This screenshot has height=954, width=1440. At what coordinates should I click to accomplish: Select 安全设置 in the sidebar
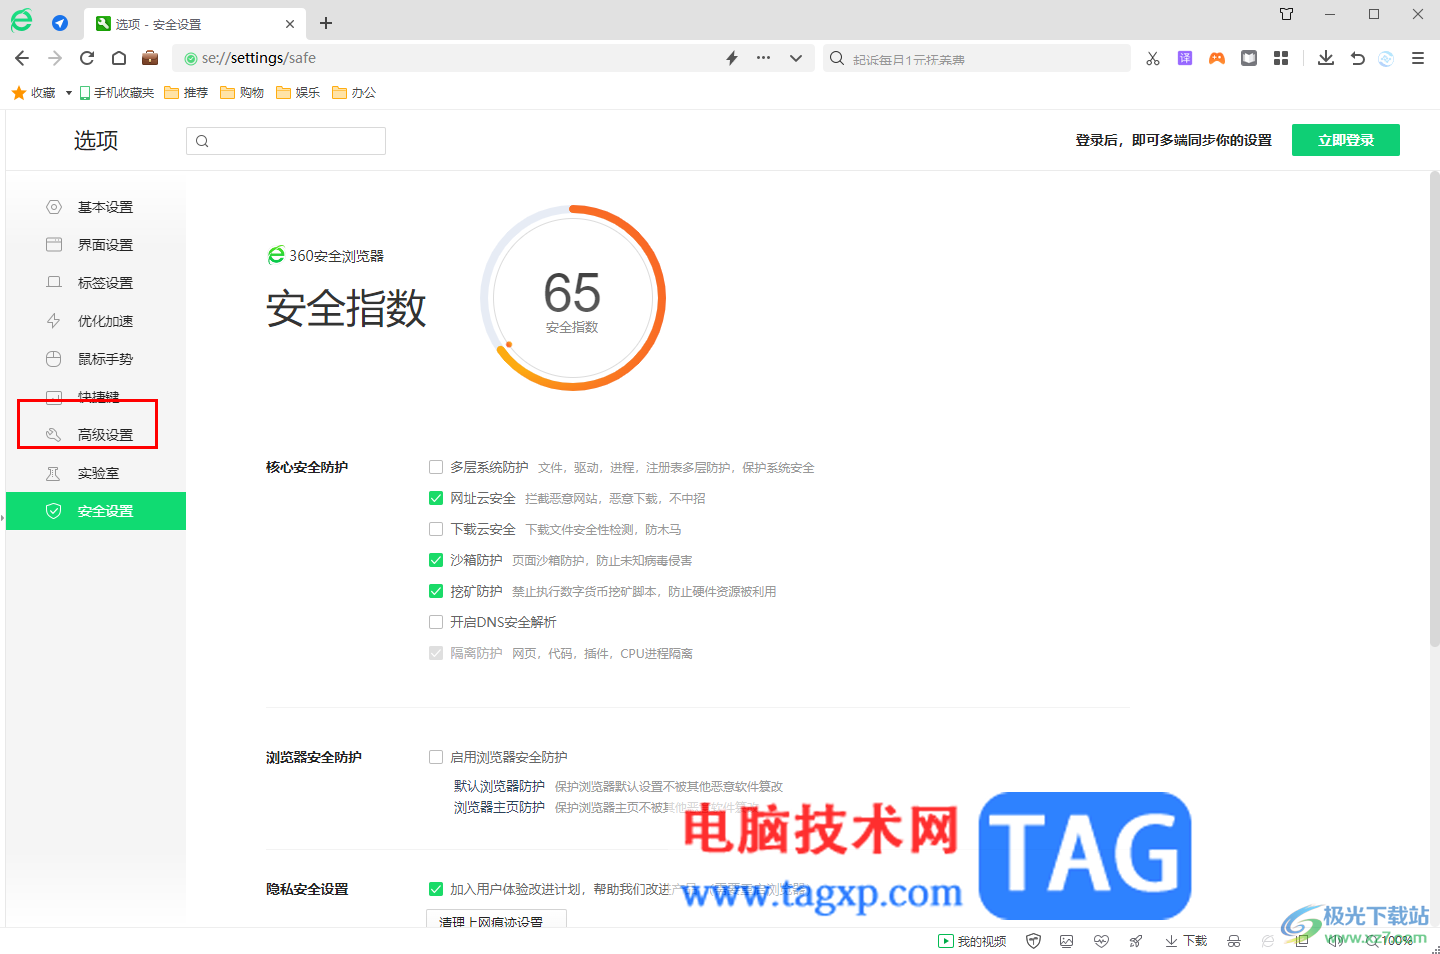(x=96, y=511)
